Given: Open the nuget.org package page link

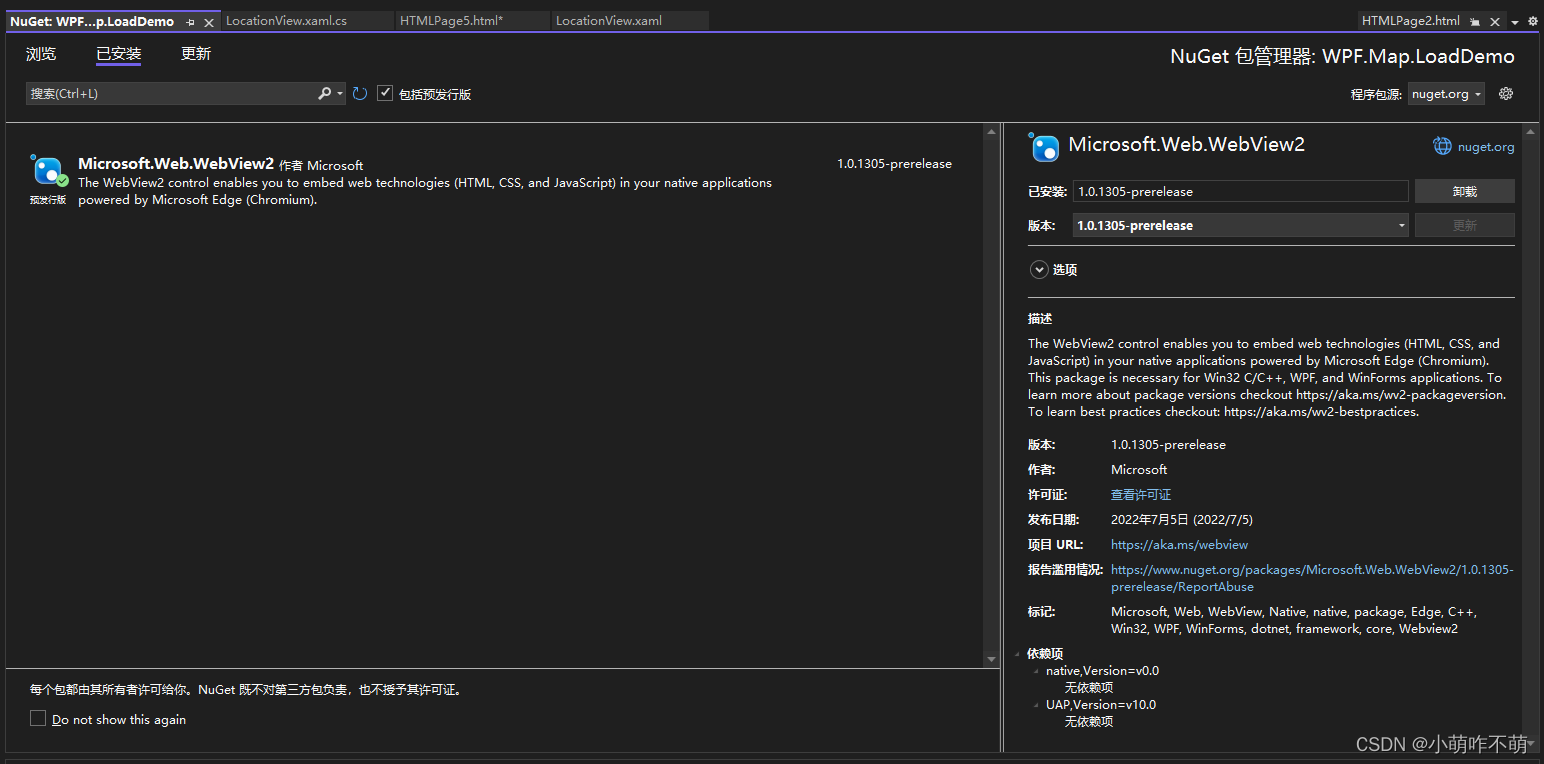Looking at the screenshot, I should 1486,147.
